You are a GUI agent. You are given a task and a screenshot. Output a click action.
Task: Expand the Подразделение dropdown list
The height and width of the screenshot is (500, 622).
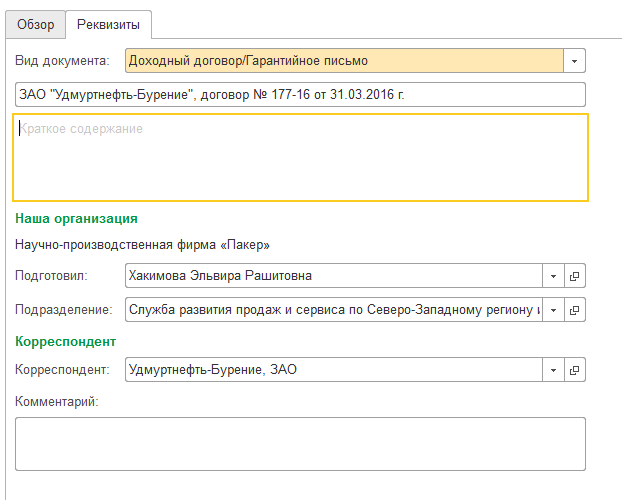[553, 310]
